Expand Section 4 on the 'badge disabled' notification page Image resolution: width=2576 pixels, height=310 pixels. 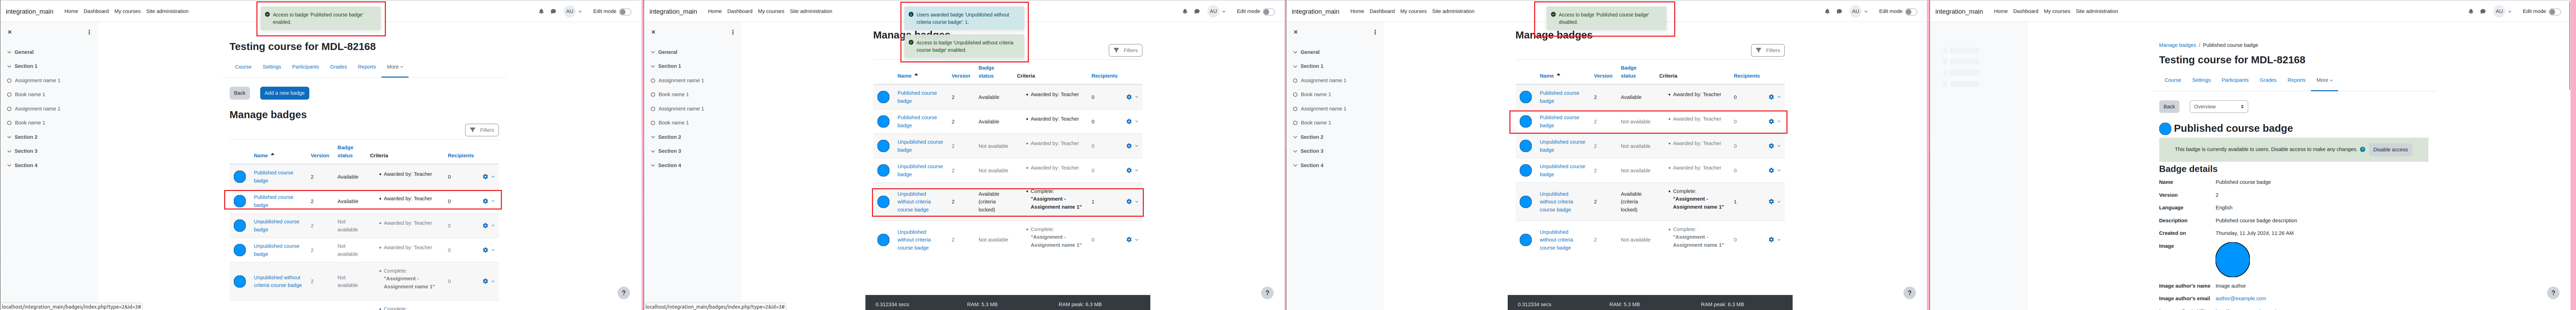[1295, 165]
